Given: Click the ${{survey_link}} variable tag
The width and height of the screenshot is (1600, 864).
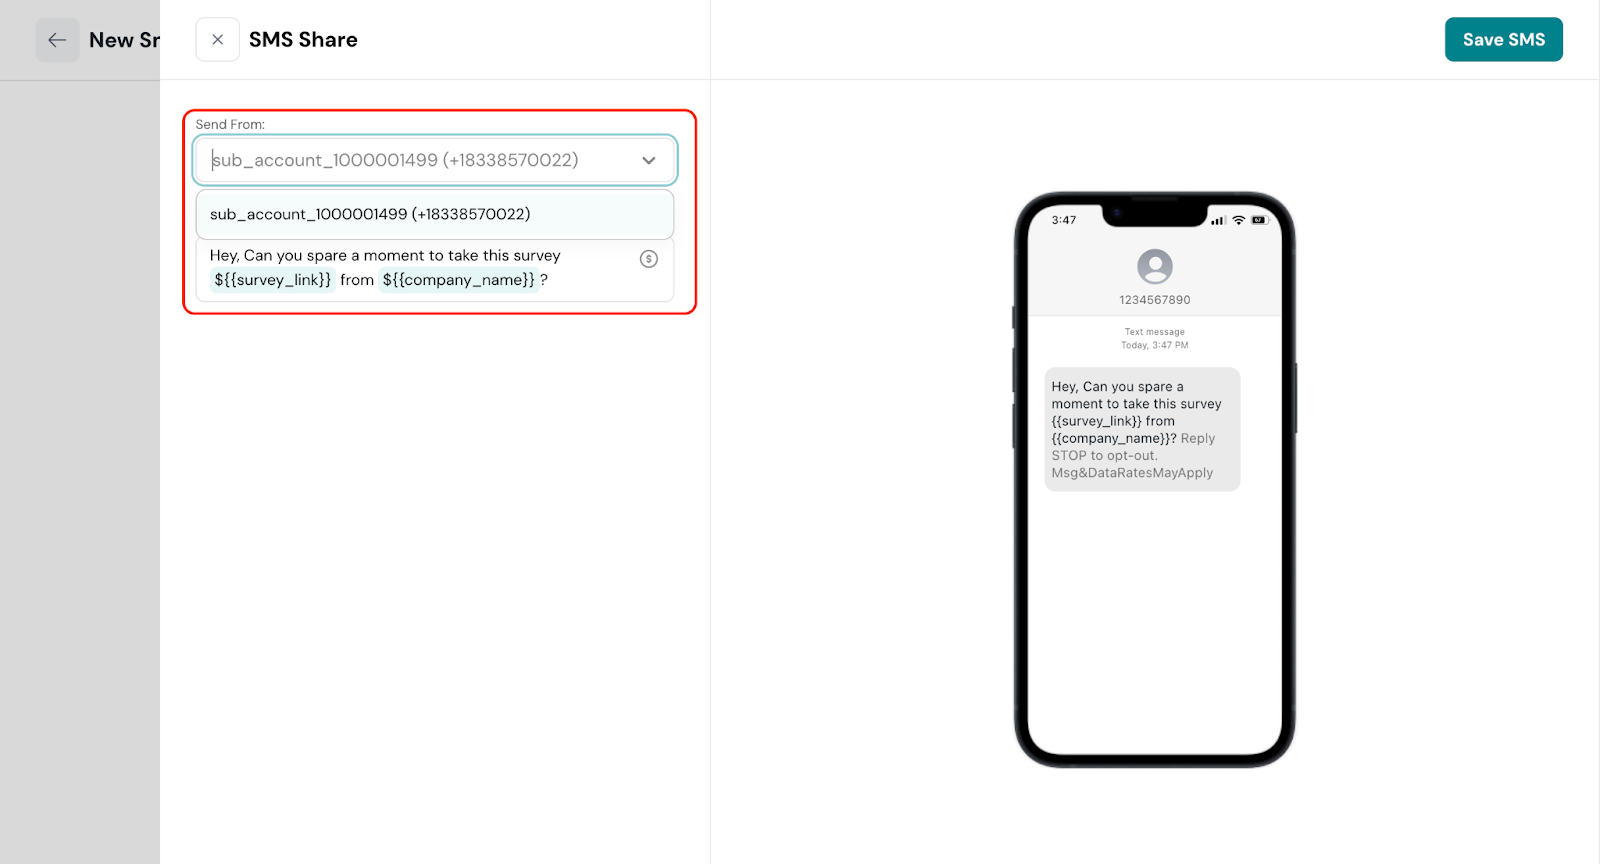Looking at the screenshot, I should (272, 280).
